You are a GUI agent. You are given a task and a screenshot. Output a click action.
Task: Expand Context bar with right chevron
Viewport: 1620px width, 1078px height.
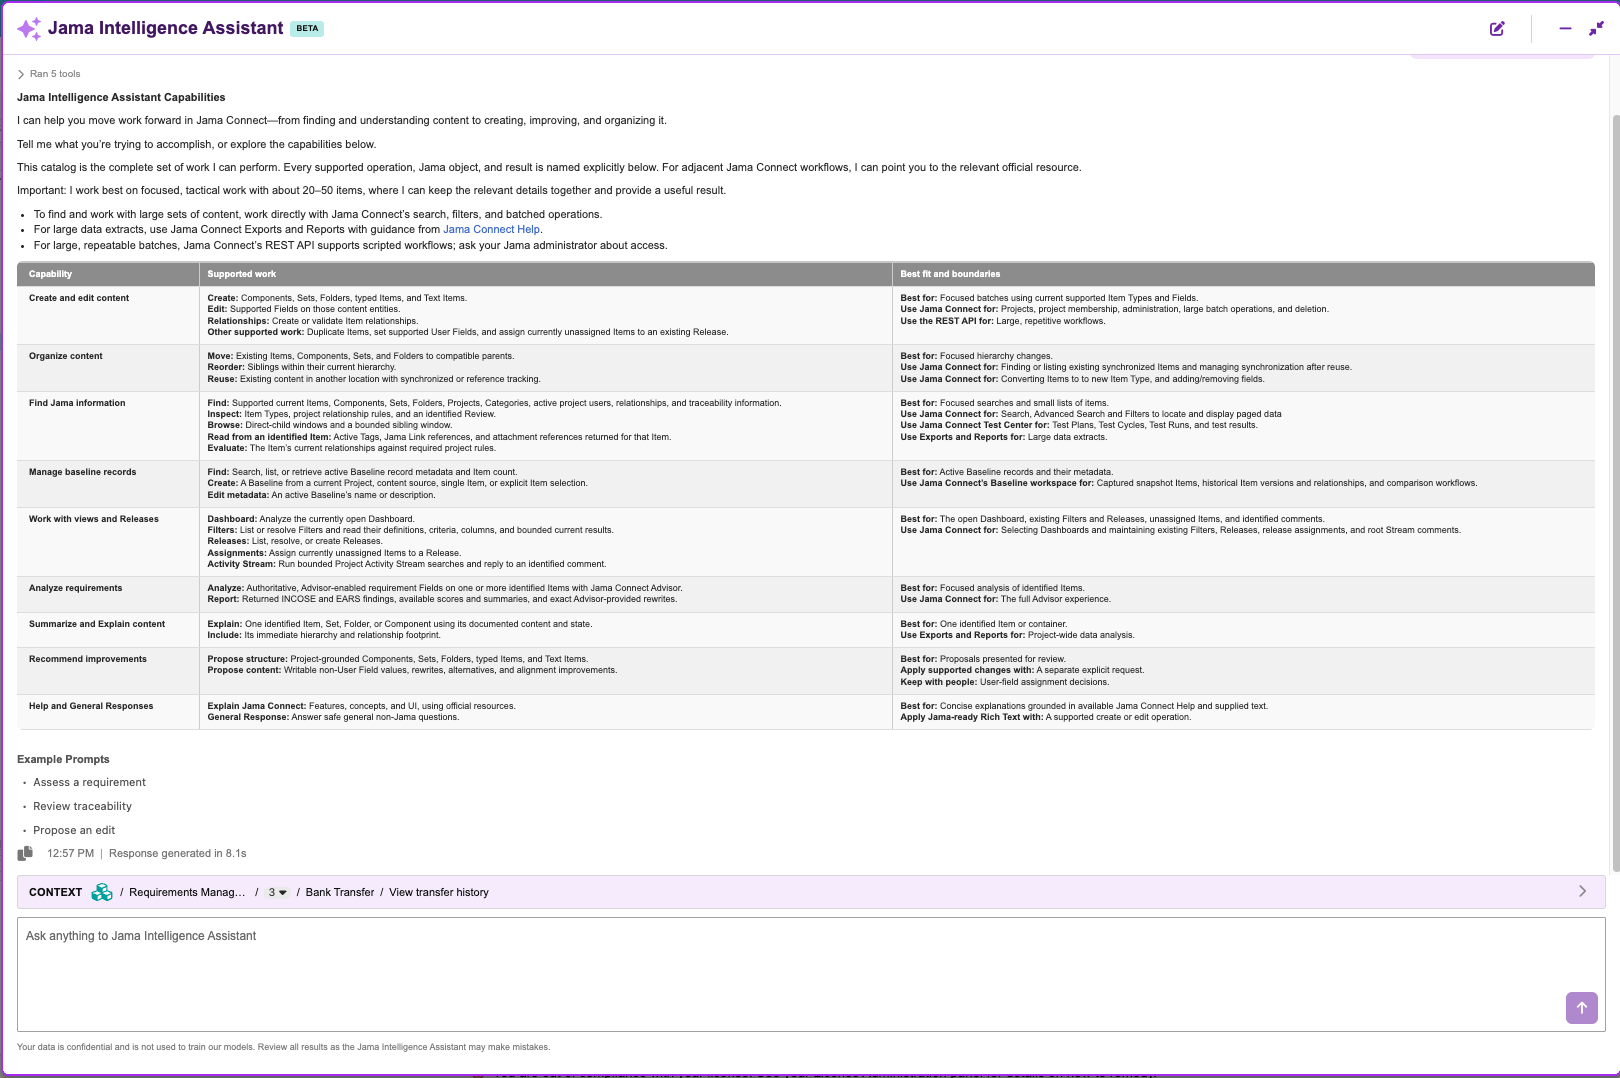(x=1582, y=891)
